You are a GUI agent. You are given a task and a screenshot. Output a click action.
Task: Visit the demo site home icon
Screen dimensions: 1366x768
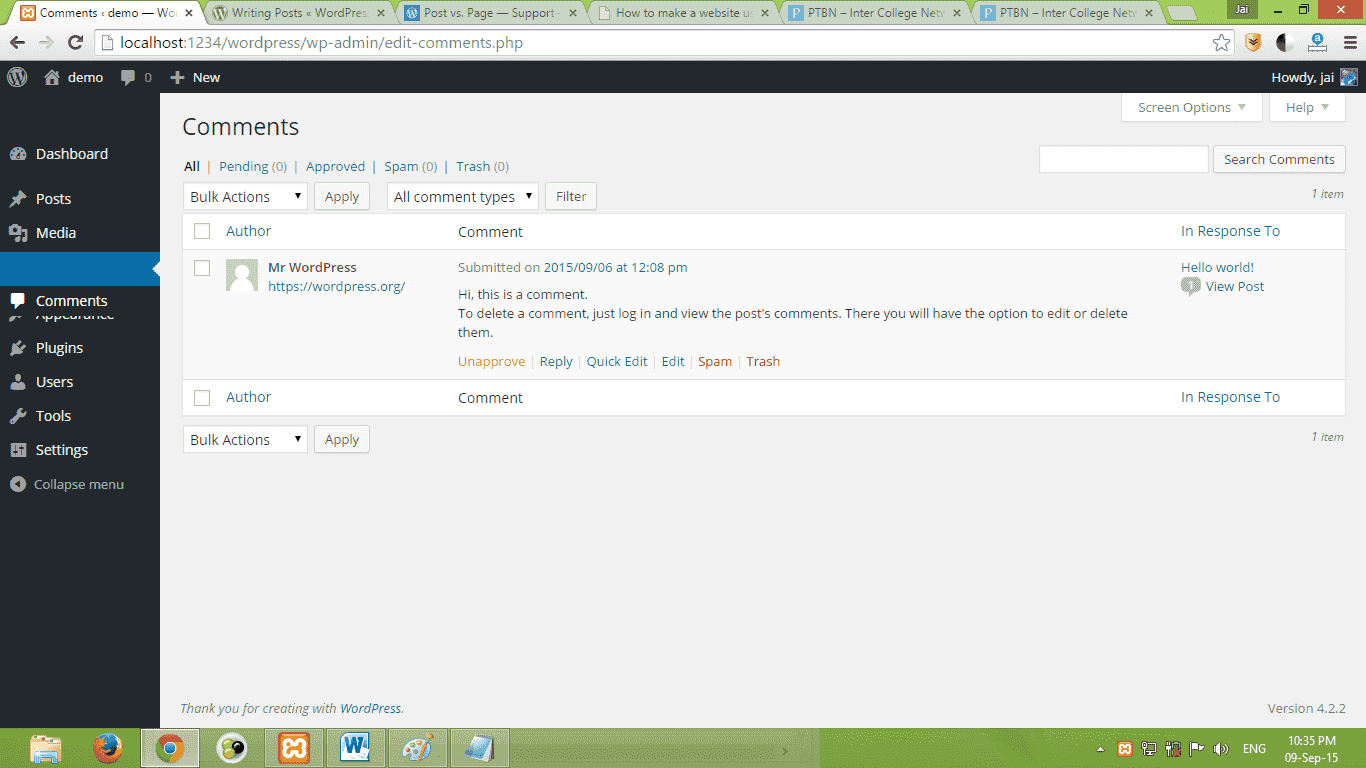52,77
